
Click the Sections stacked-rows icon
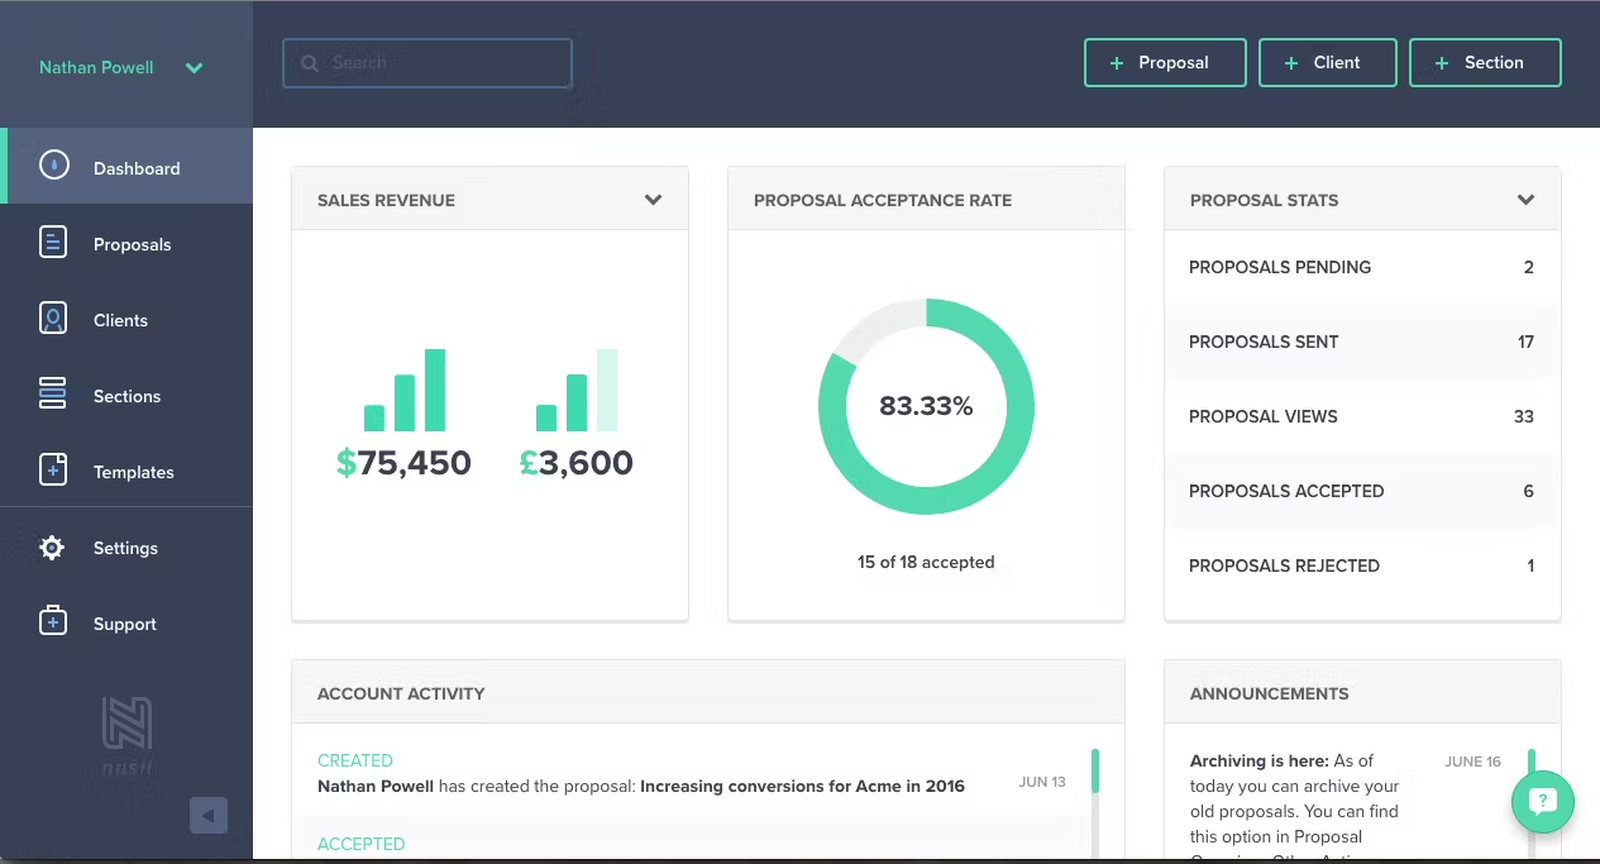pos(53,393)
